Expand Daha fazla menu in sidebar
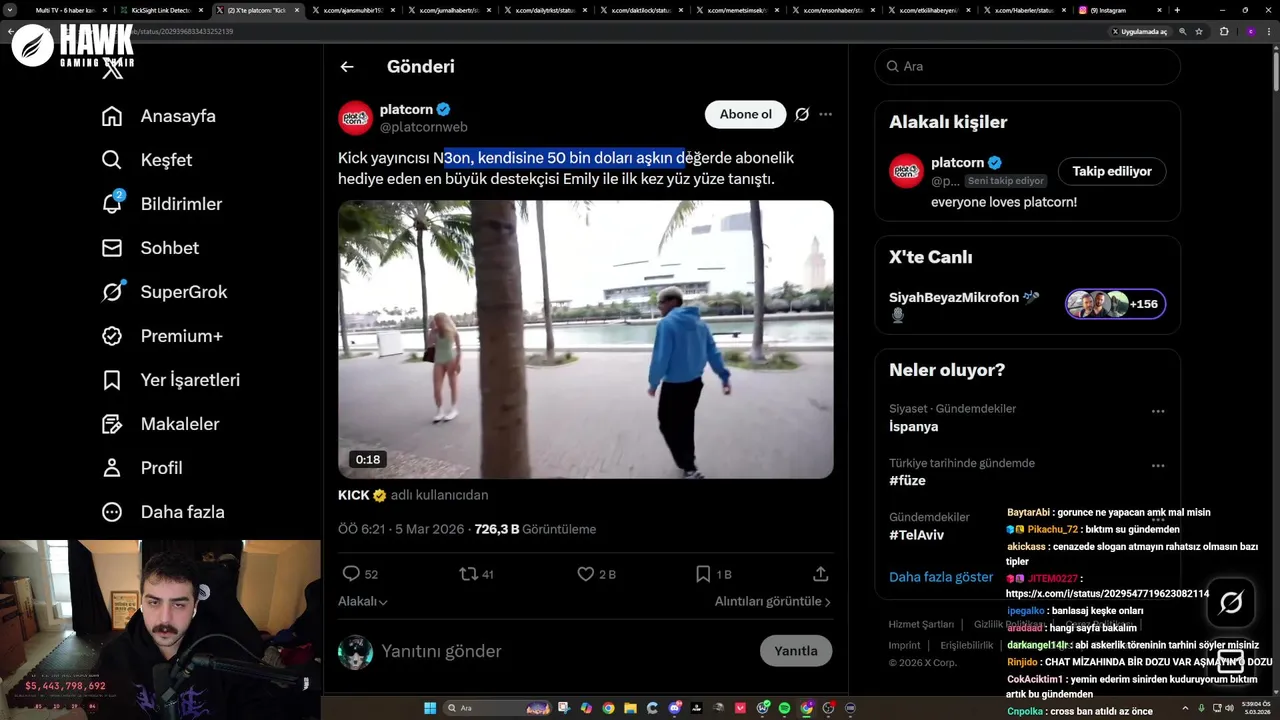The height and width of the screenshot is (720, 1280). [x=163, y=512]
